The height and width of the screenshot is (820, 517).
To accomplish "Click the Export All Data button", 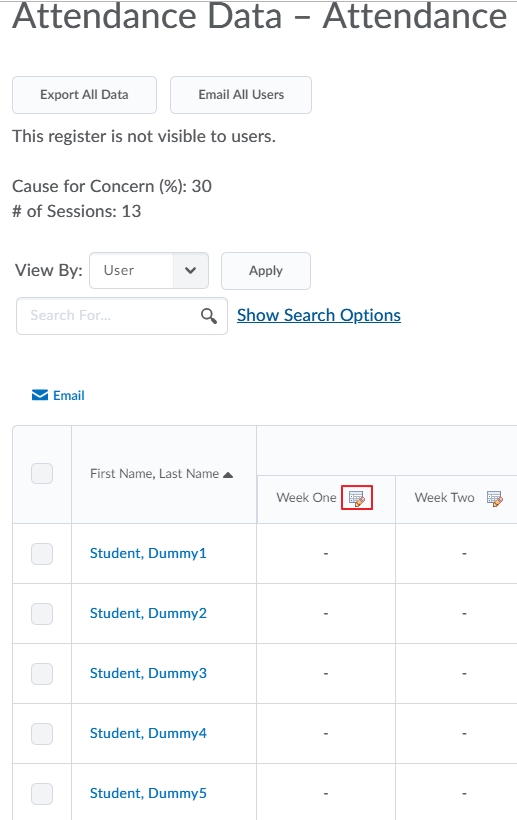I will pyautogui.click(x=84, y=95).
